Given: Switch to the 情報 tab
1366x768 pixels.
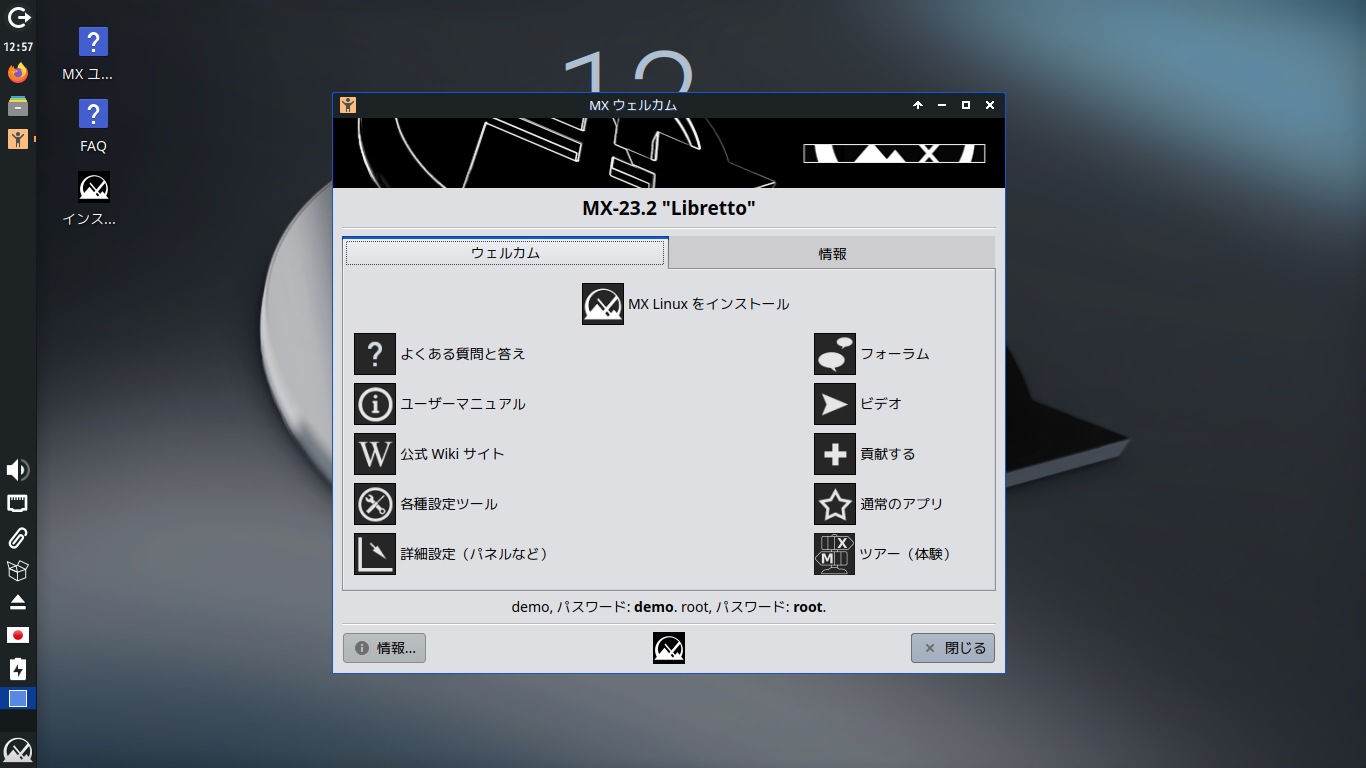Looking at the screenshot, I should click(x=832, y=254).
